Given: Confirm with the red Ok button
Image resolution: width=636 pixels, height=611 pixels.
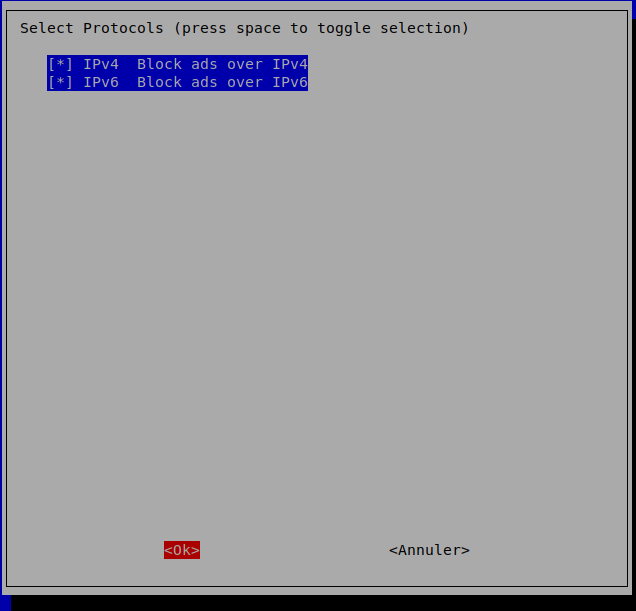Looking at the screenshot, I should point(182,550).
